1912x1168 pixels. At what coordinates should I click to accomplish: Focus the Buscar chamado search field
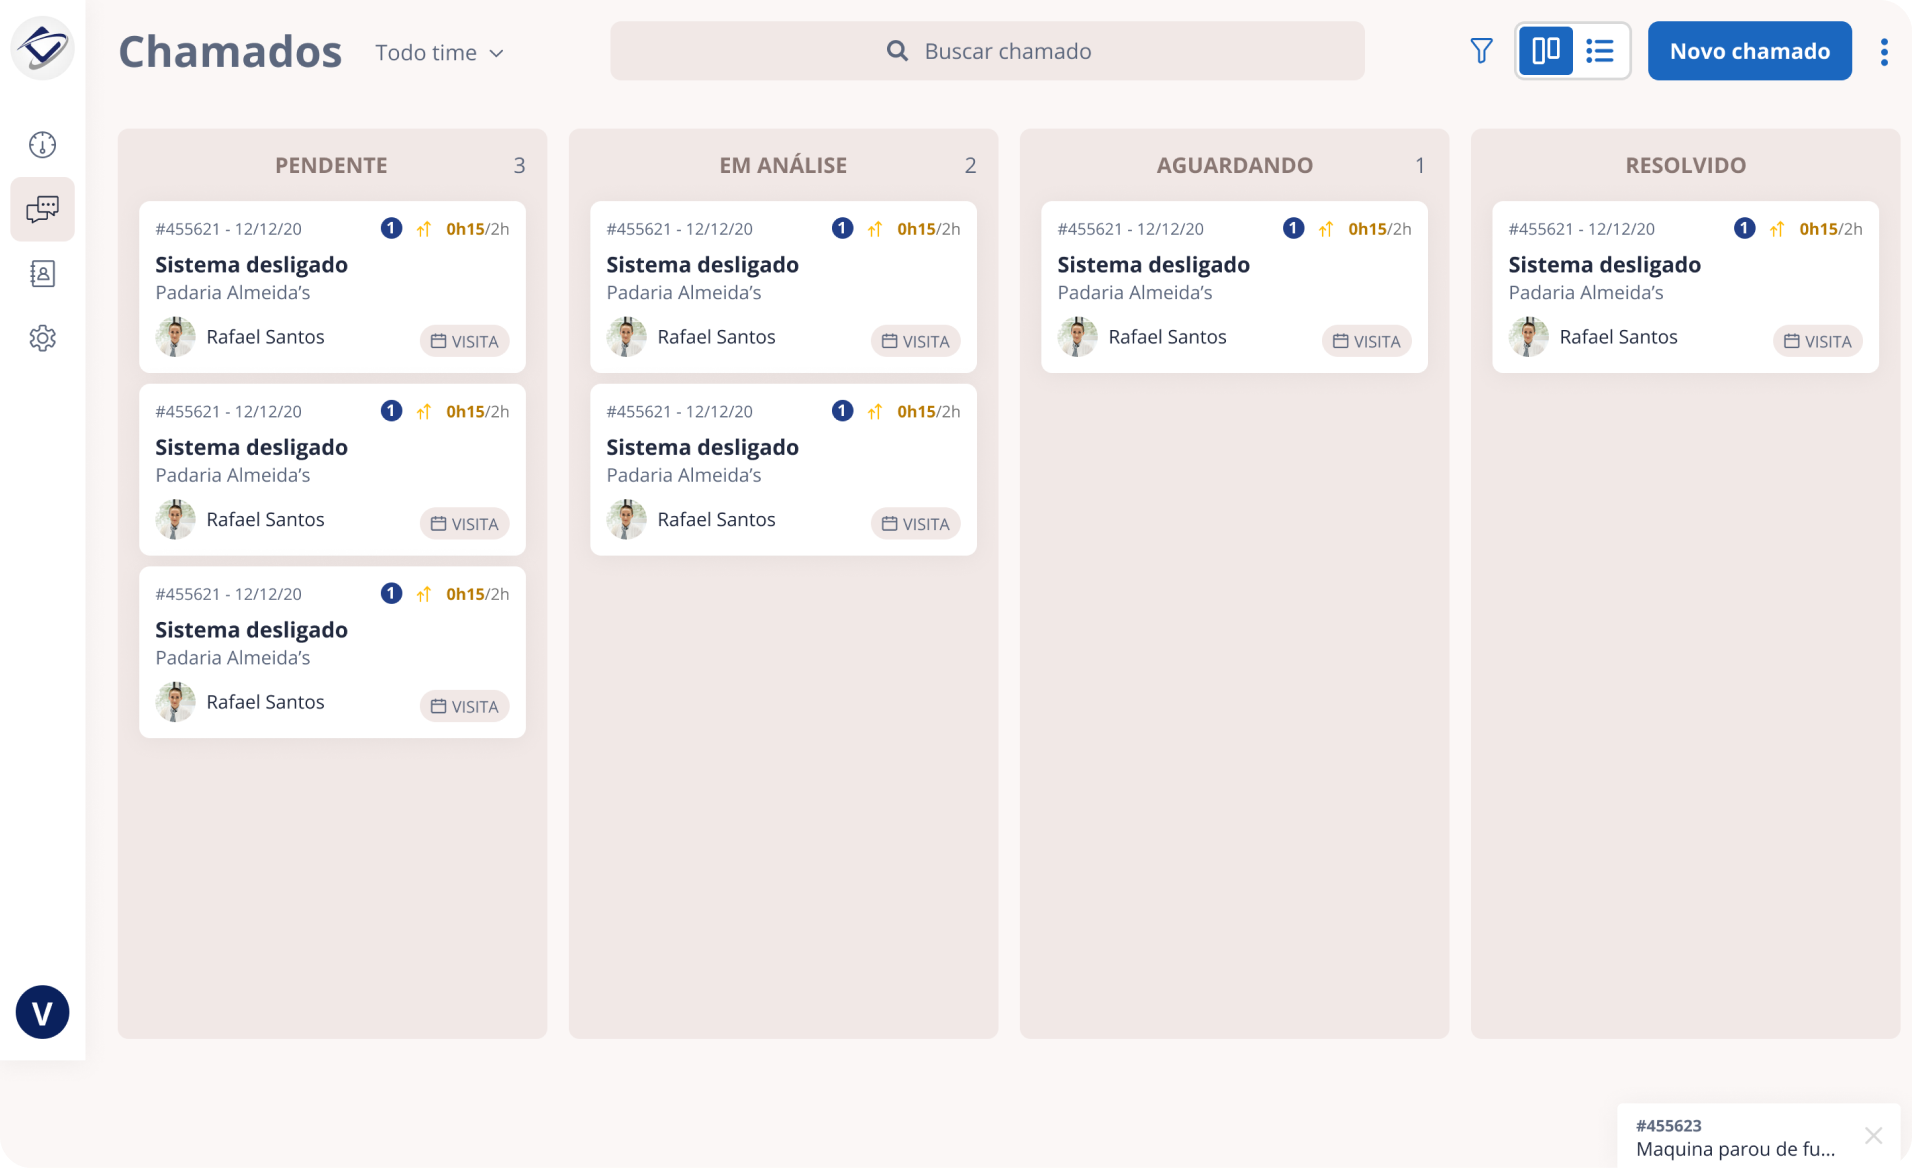pos(987,51)
